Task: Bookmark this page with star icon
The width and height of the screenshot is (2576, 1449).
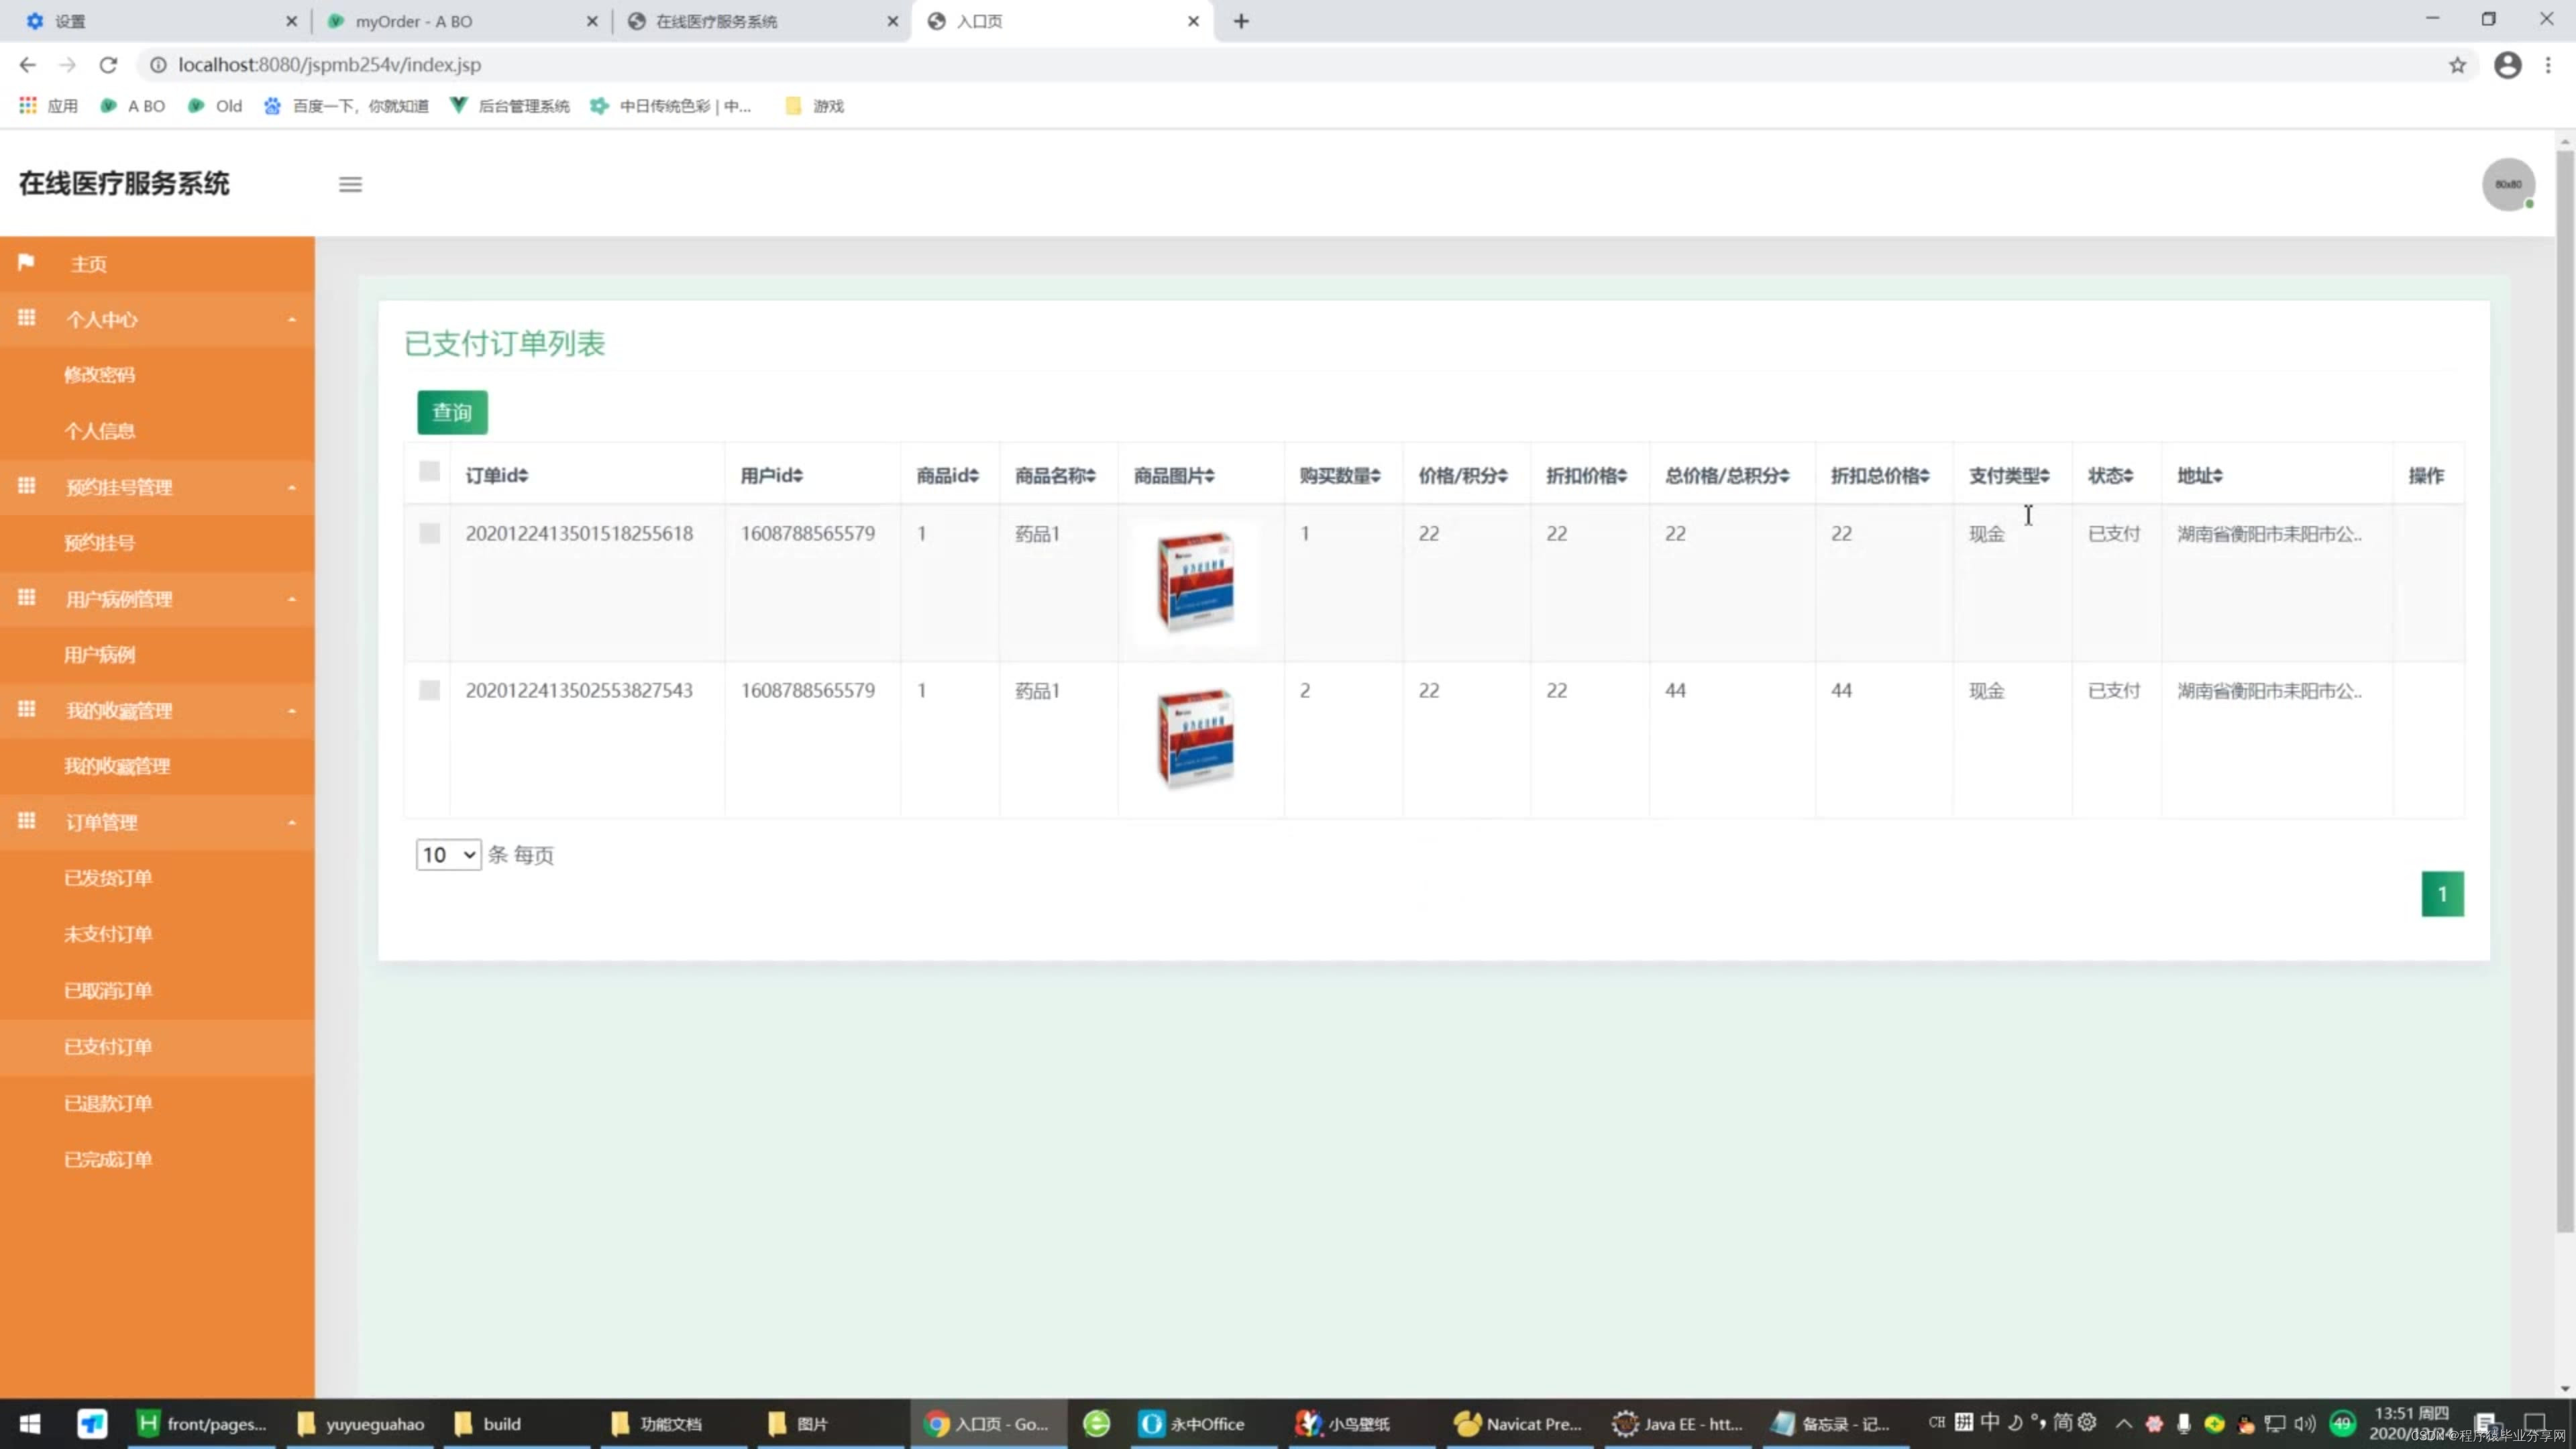Action: (x=2457, y=65)
